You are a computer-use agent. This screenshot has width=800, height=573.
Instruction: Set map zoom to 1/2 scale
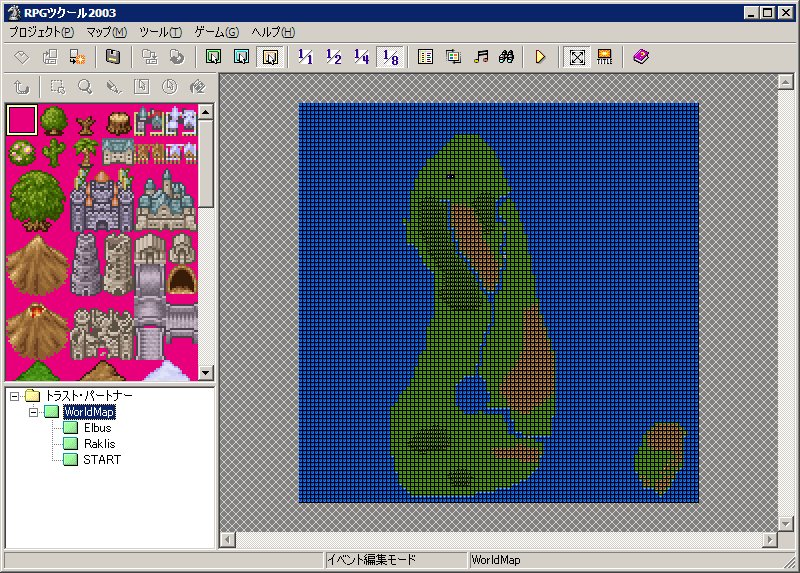[x=334, y=57]
